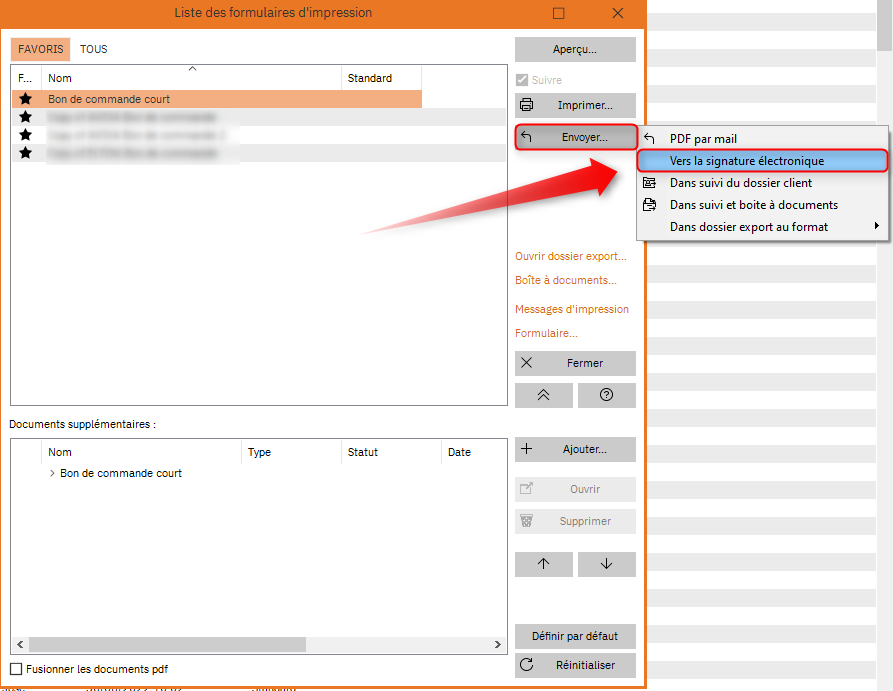
Task: Open the Ouvrir dossier export... link
Action: point(571,256)
